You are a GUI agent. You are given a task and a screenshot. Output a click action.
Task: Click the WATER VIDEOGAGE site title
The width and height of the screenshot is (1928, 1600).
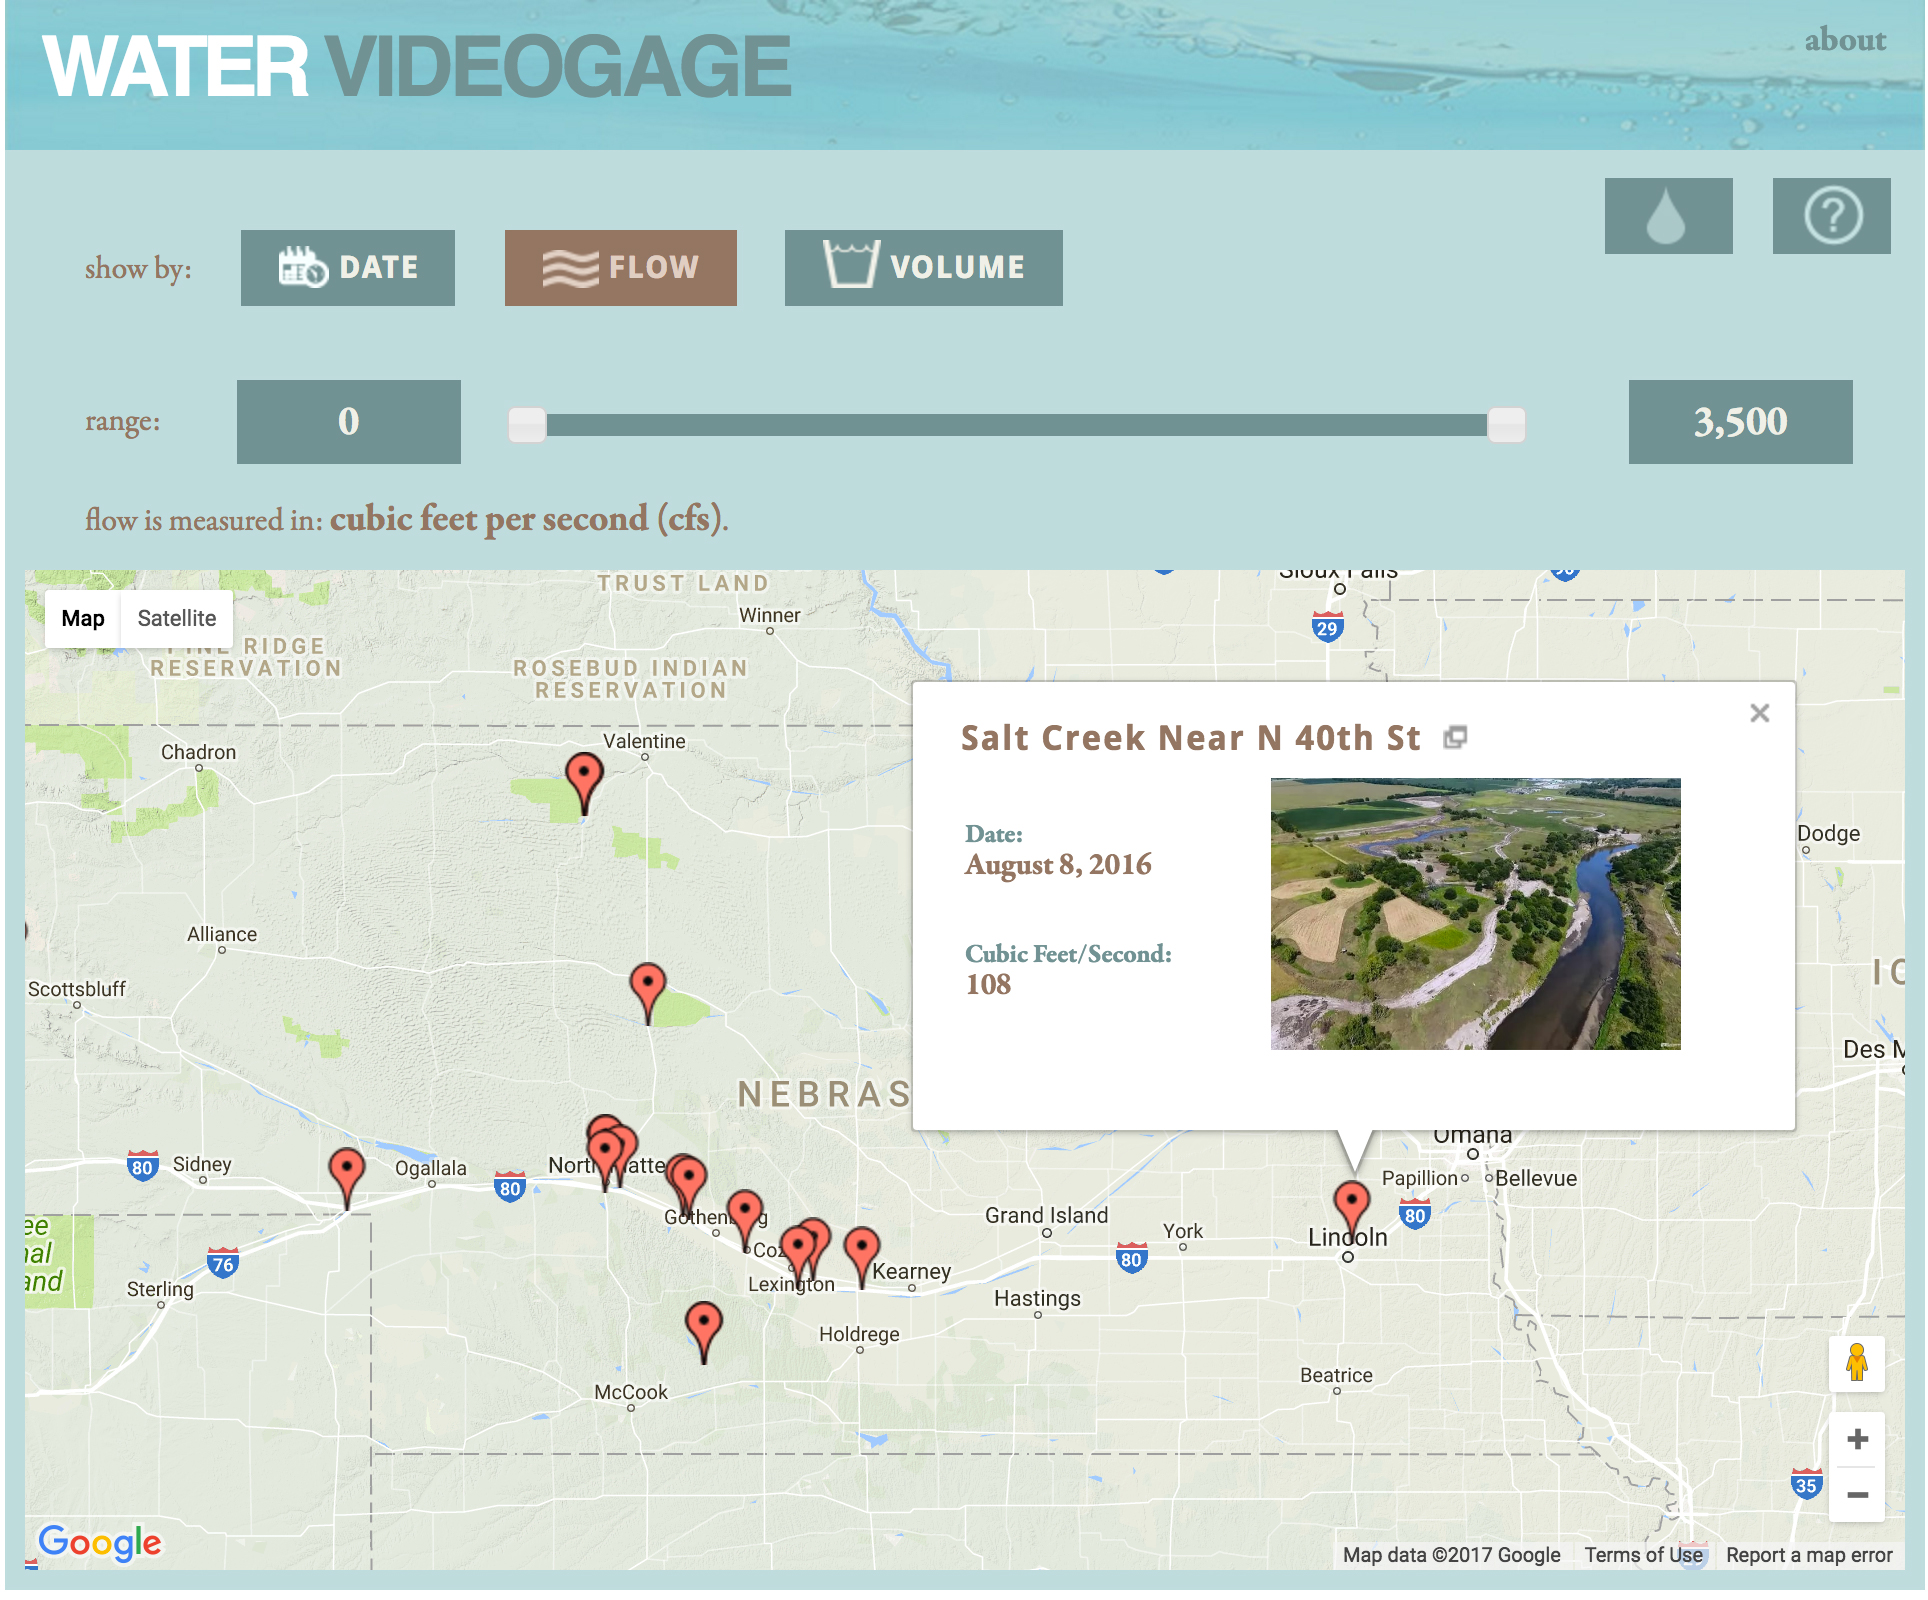point(417,67)
